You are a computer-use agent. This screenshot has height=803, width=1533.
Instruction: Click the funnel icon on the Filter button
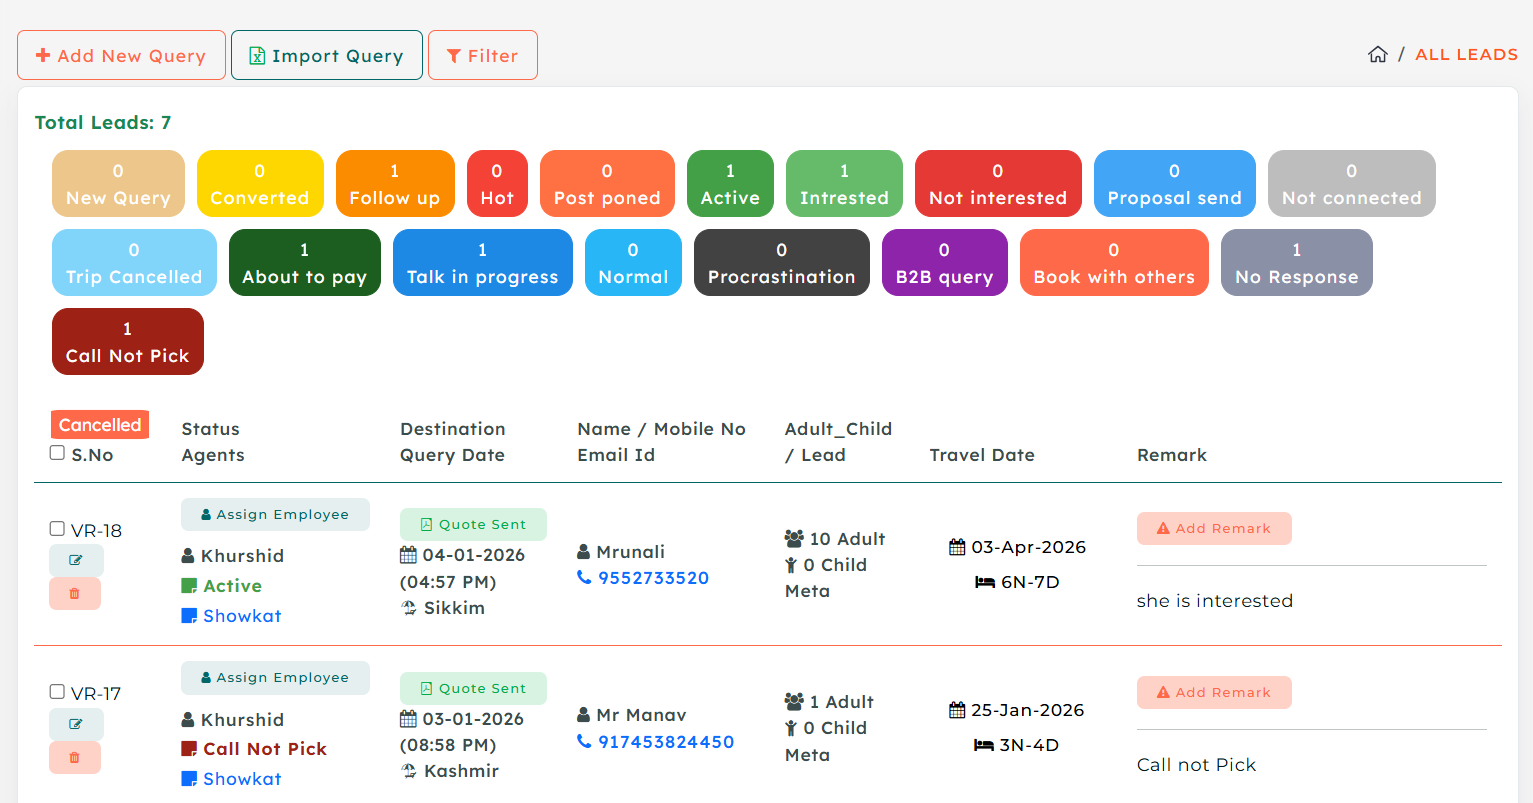[455, 55]
